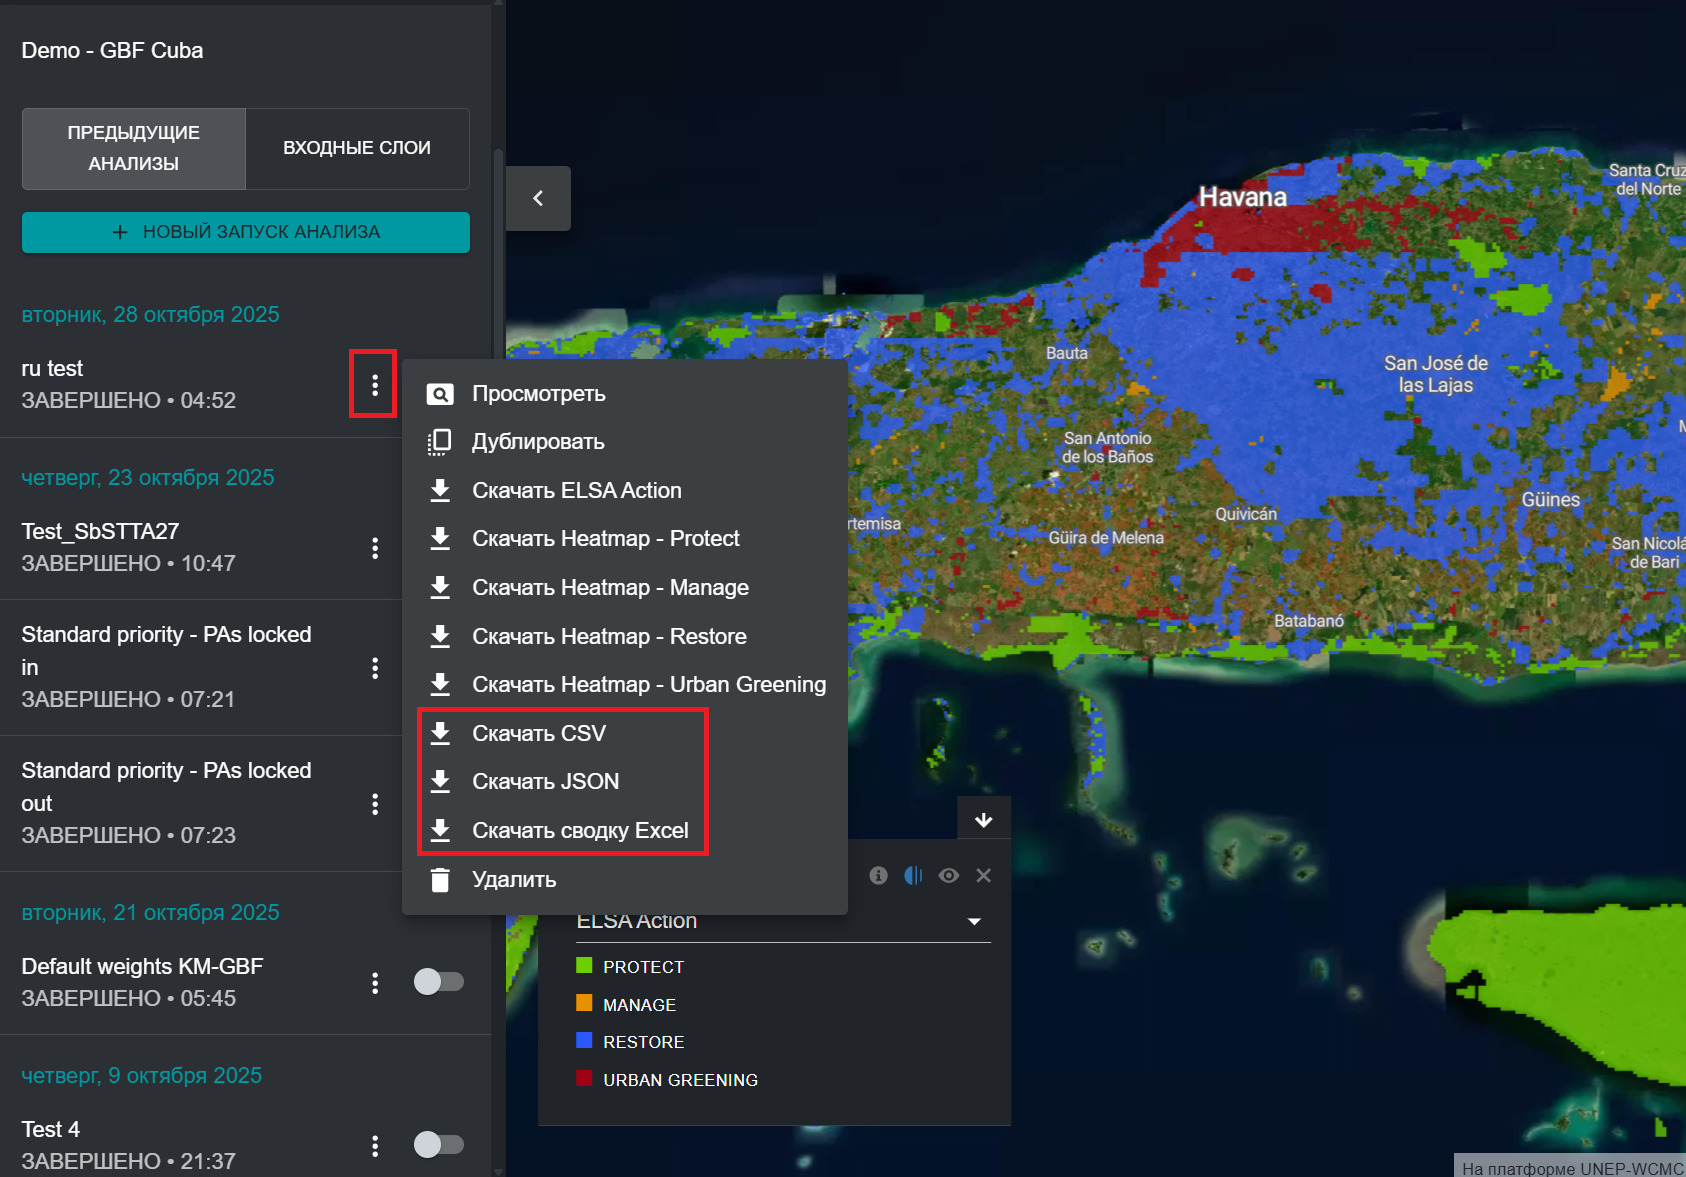
Task: Open options menu for Test_SbSTTA27 analysis
Action: click(374, 548)
